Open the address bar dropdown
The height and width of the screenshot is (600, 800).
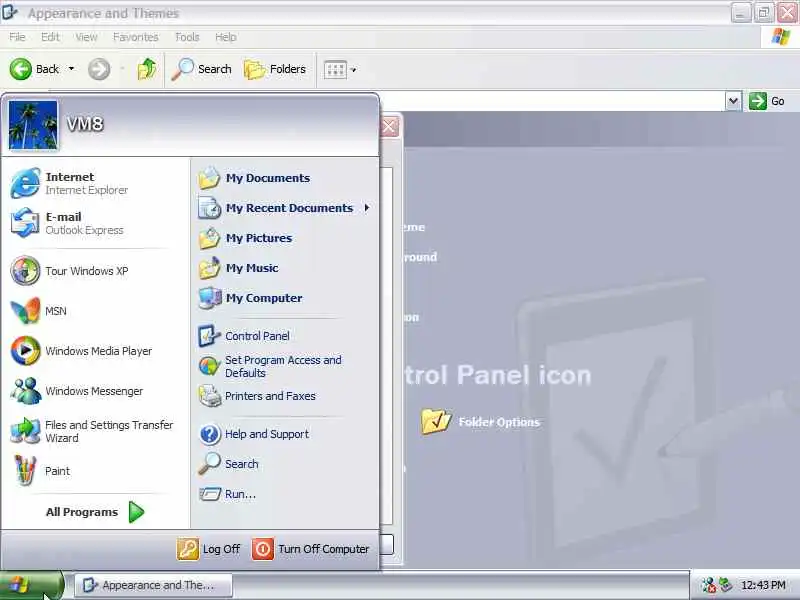[733, 101]
